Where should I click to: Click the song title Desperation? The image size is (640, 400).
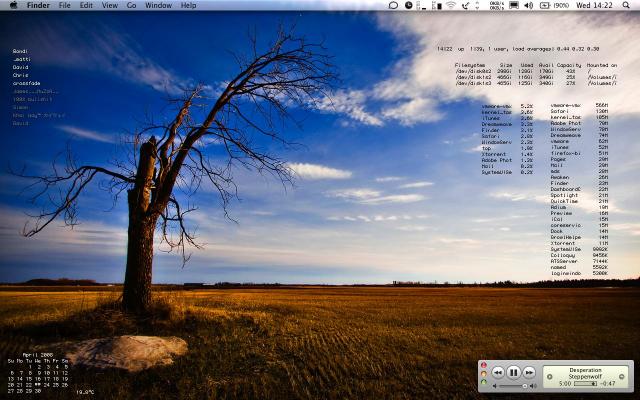(585, 370)
